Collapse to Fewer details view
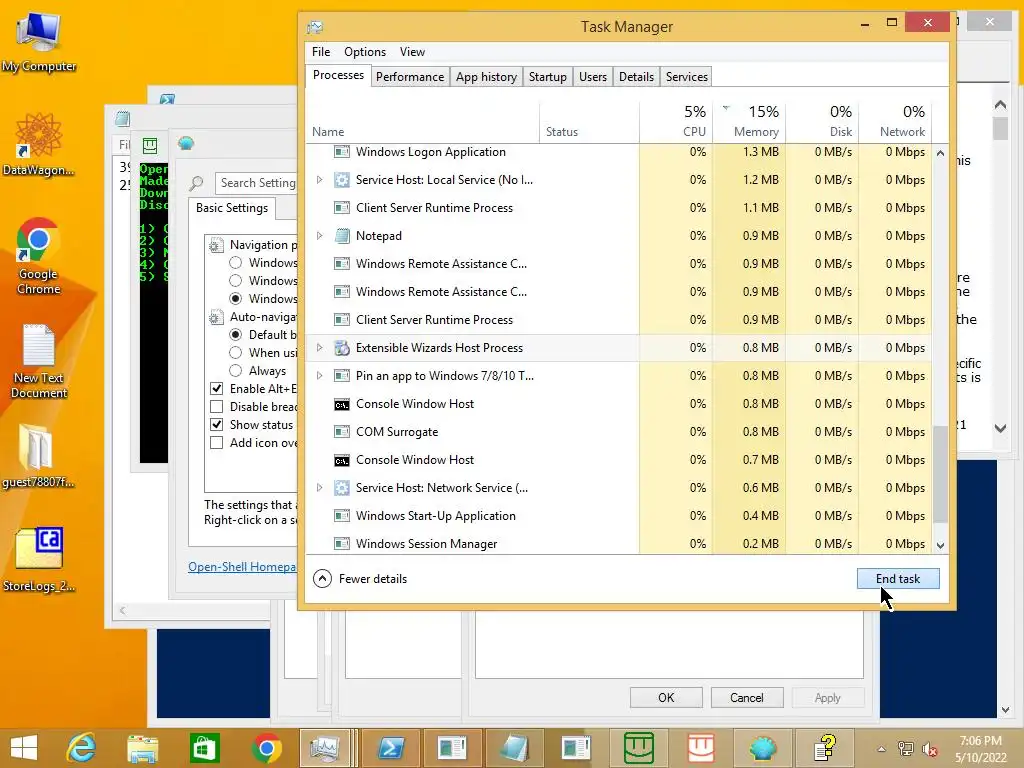 click(360, 579)
